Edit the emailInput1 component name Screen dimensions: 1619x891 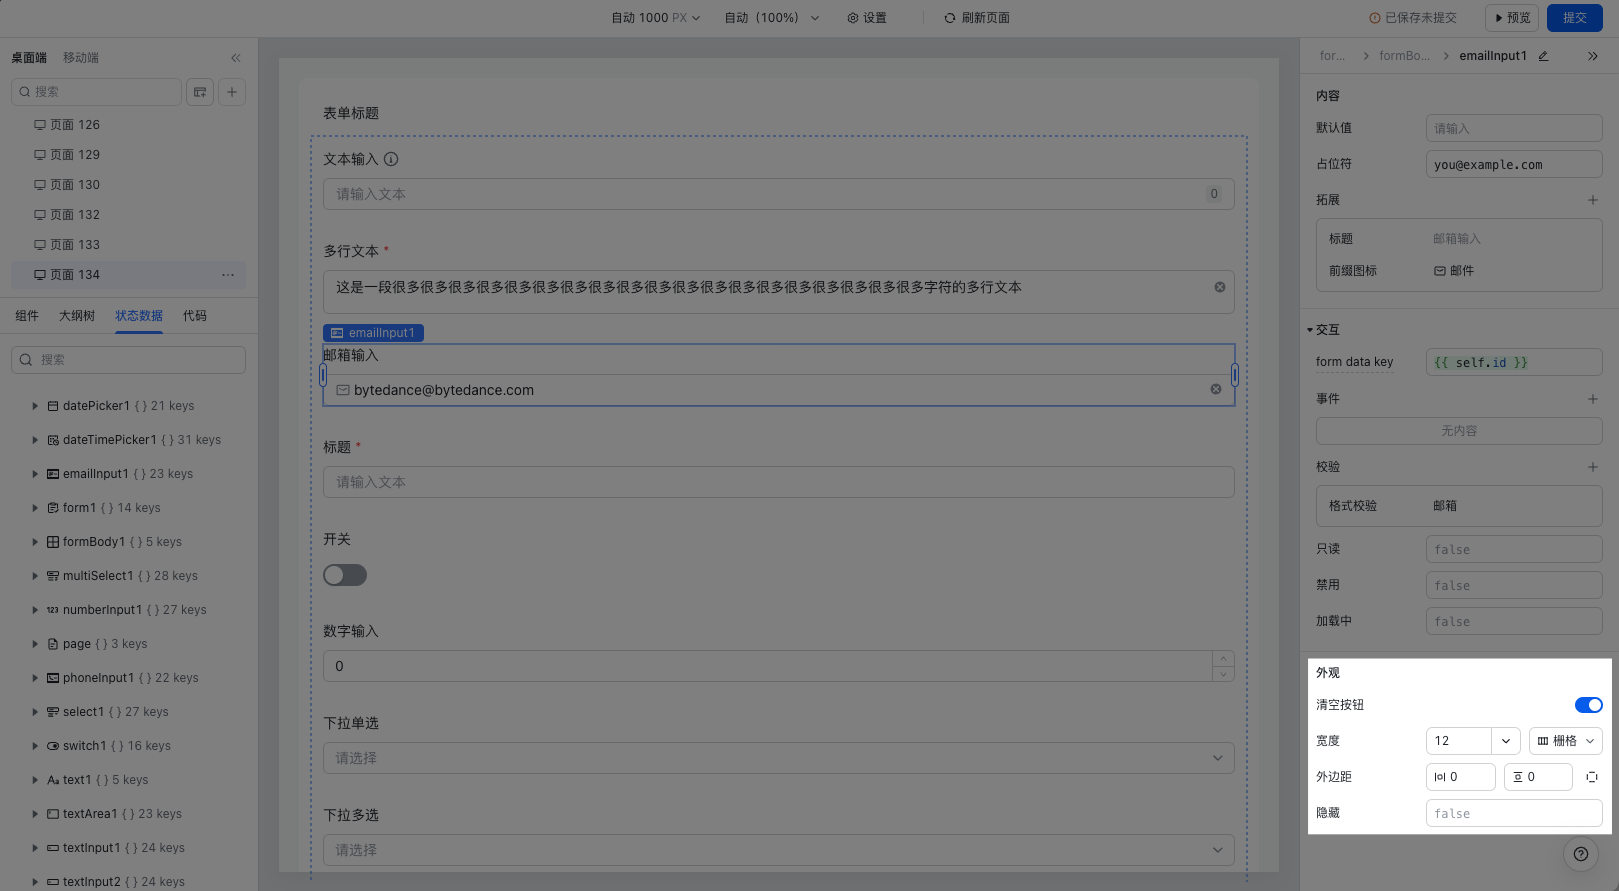[1543, 56]
